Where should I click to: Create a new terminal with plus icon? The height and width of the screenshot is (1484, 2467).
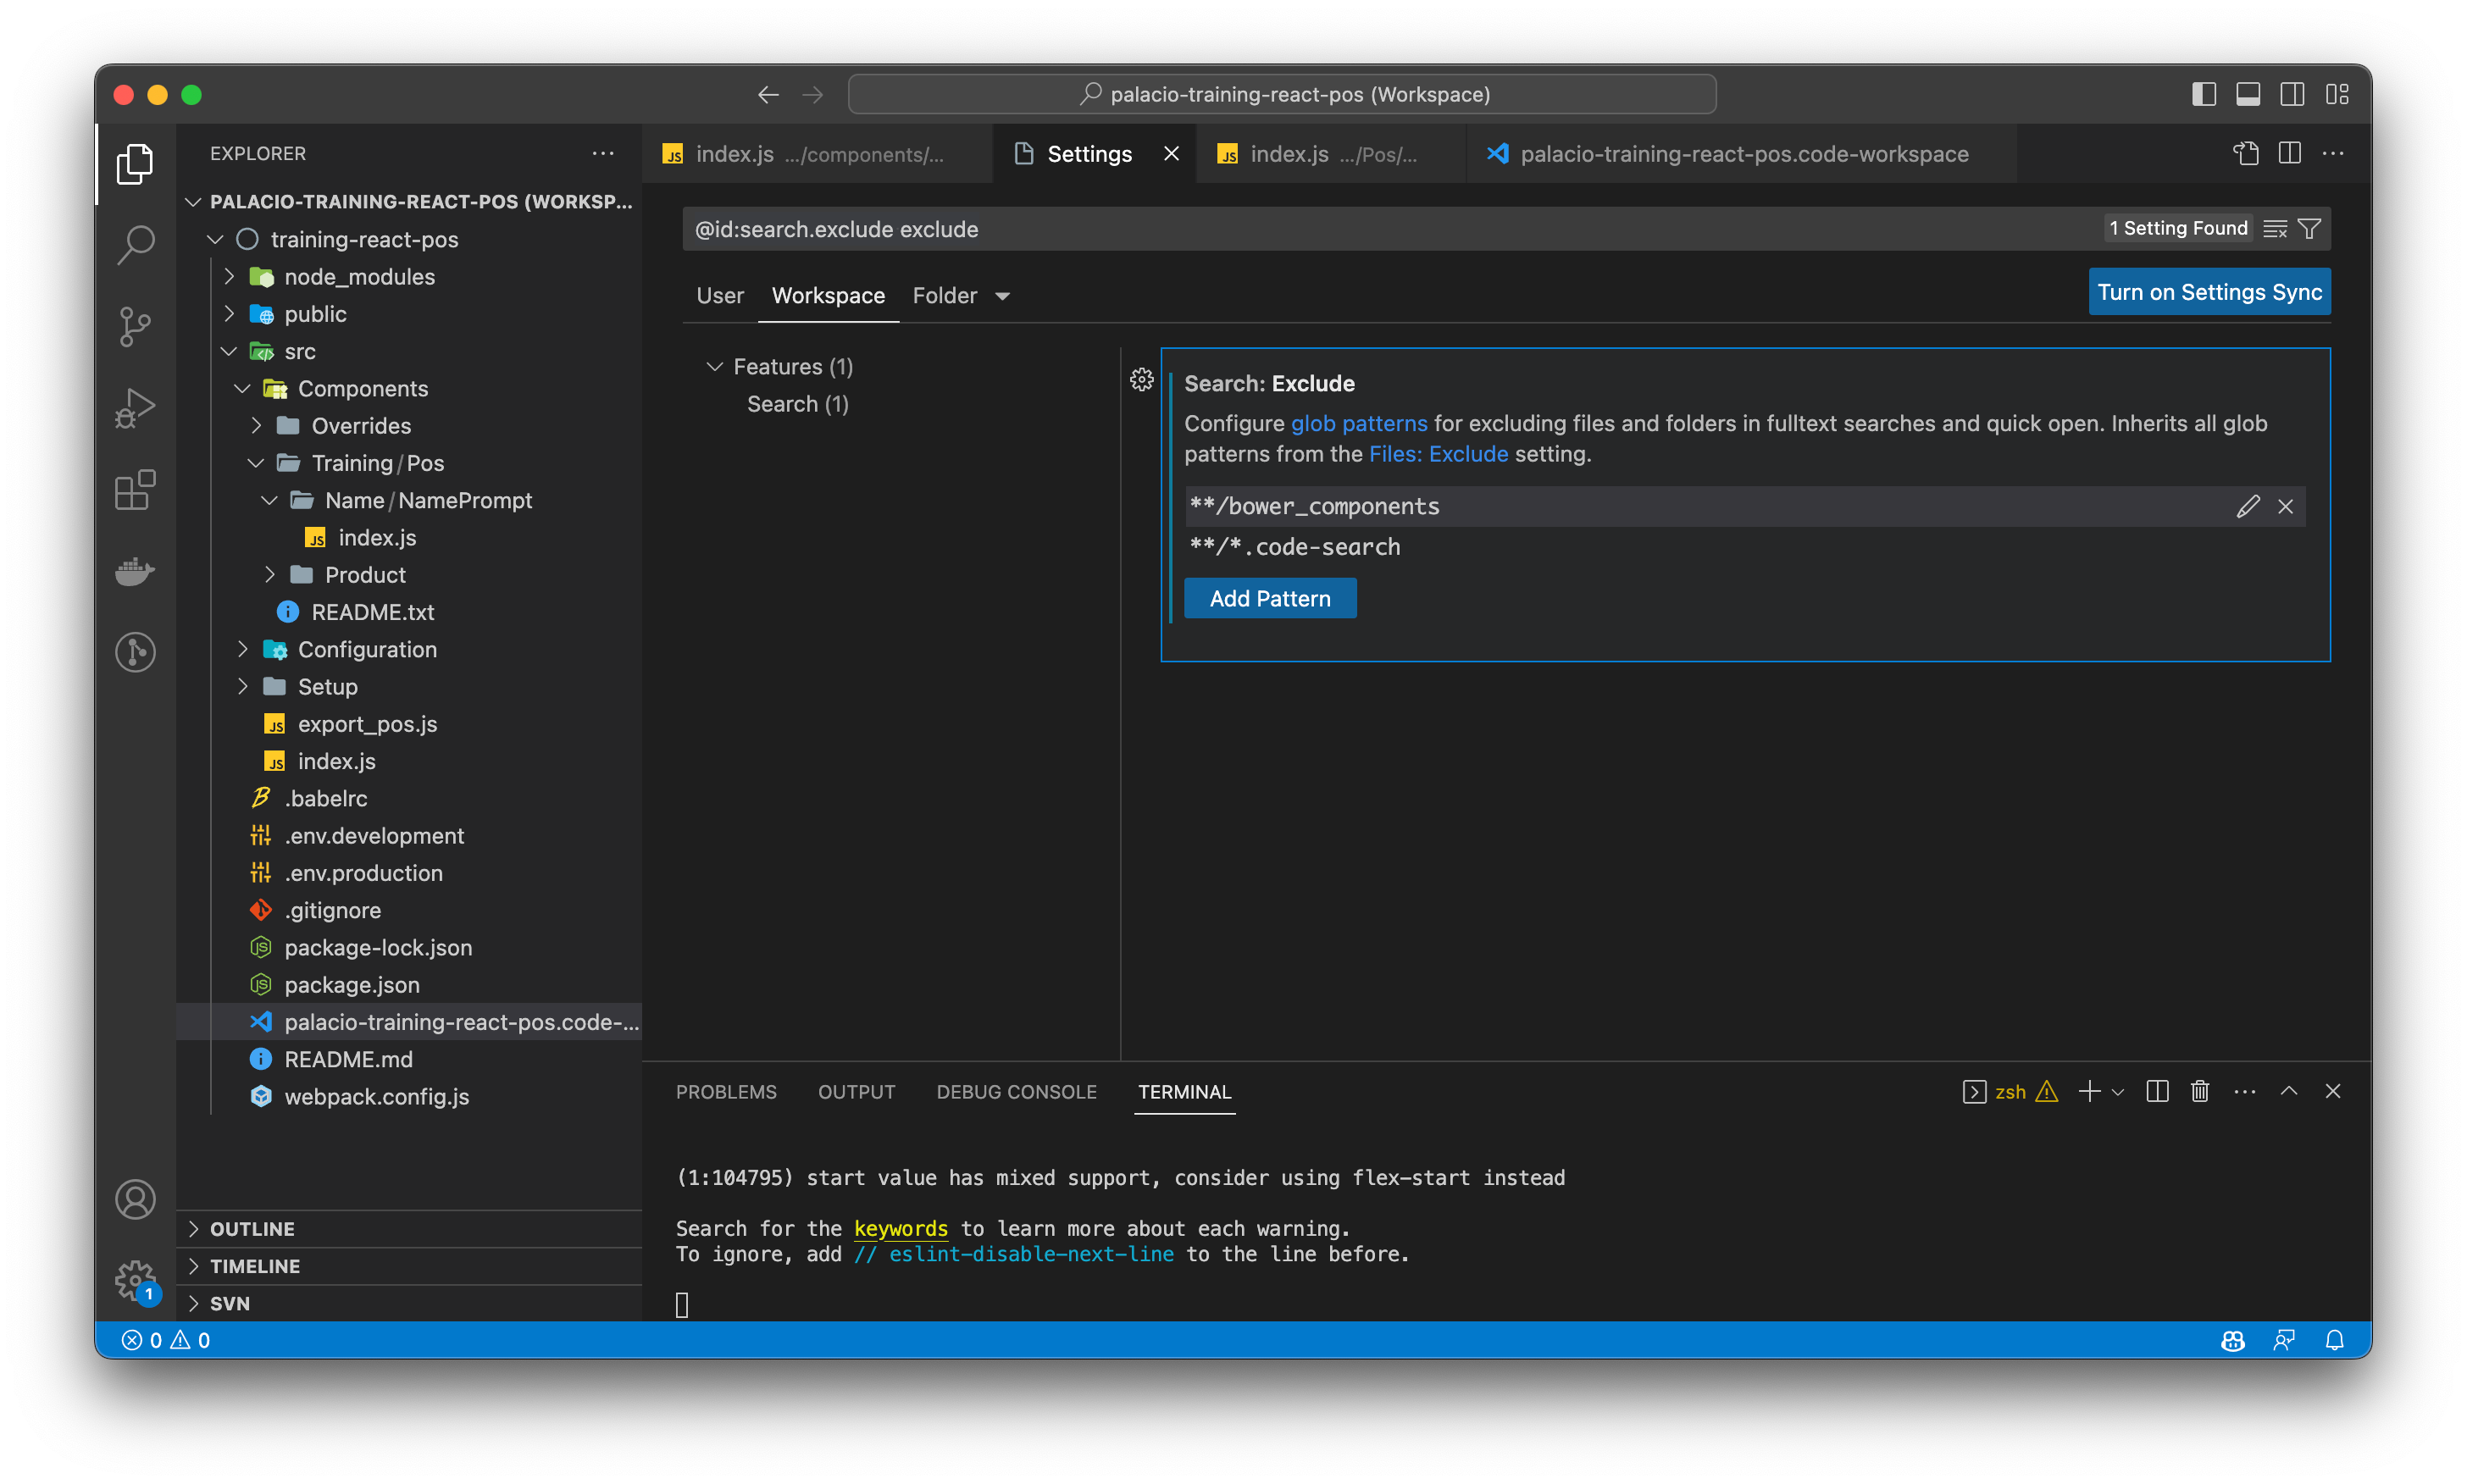pyautogui.click(x=2089, y=1091)
